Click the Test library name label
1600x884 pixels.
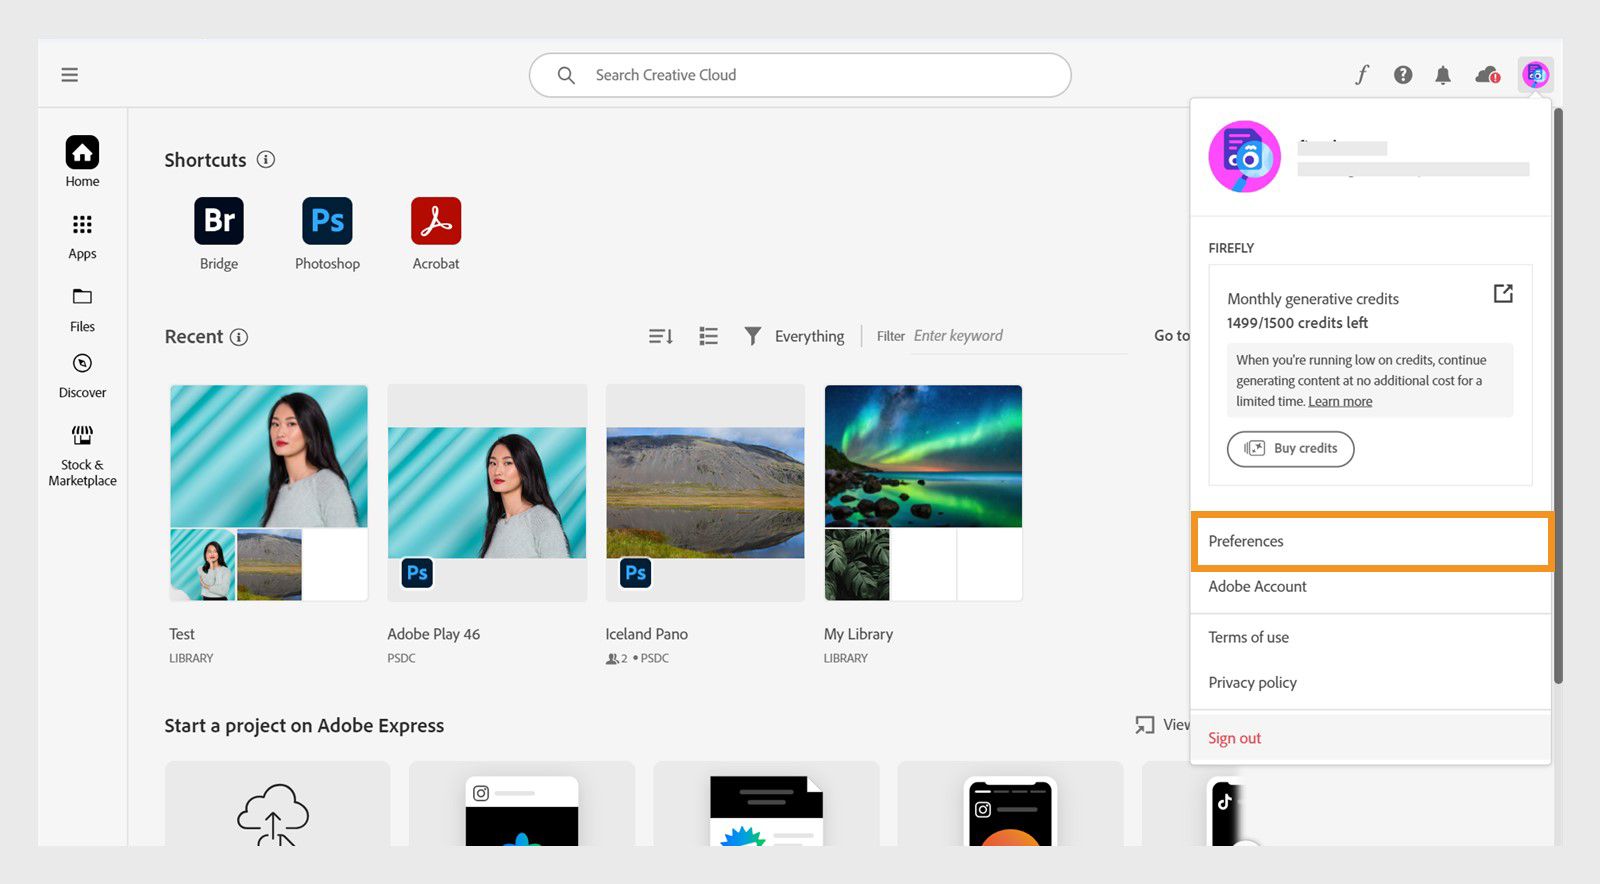tap(182, 634)
